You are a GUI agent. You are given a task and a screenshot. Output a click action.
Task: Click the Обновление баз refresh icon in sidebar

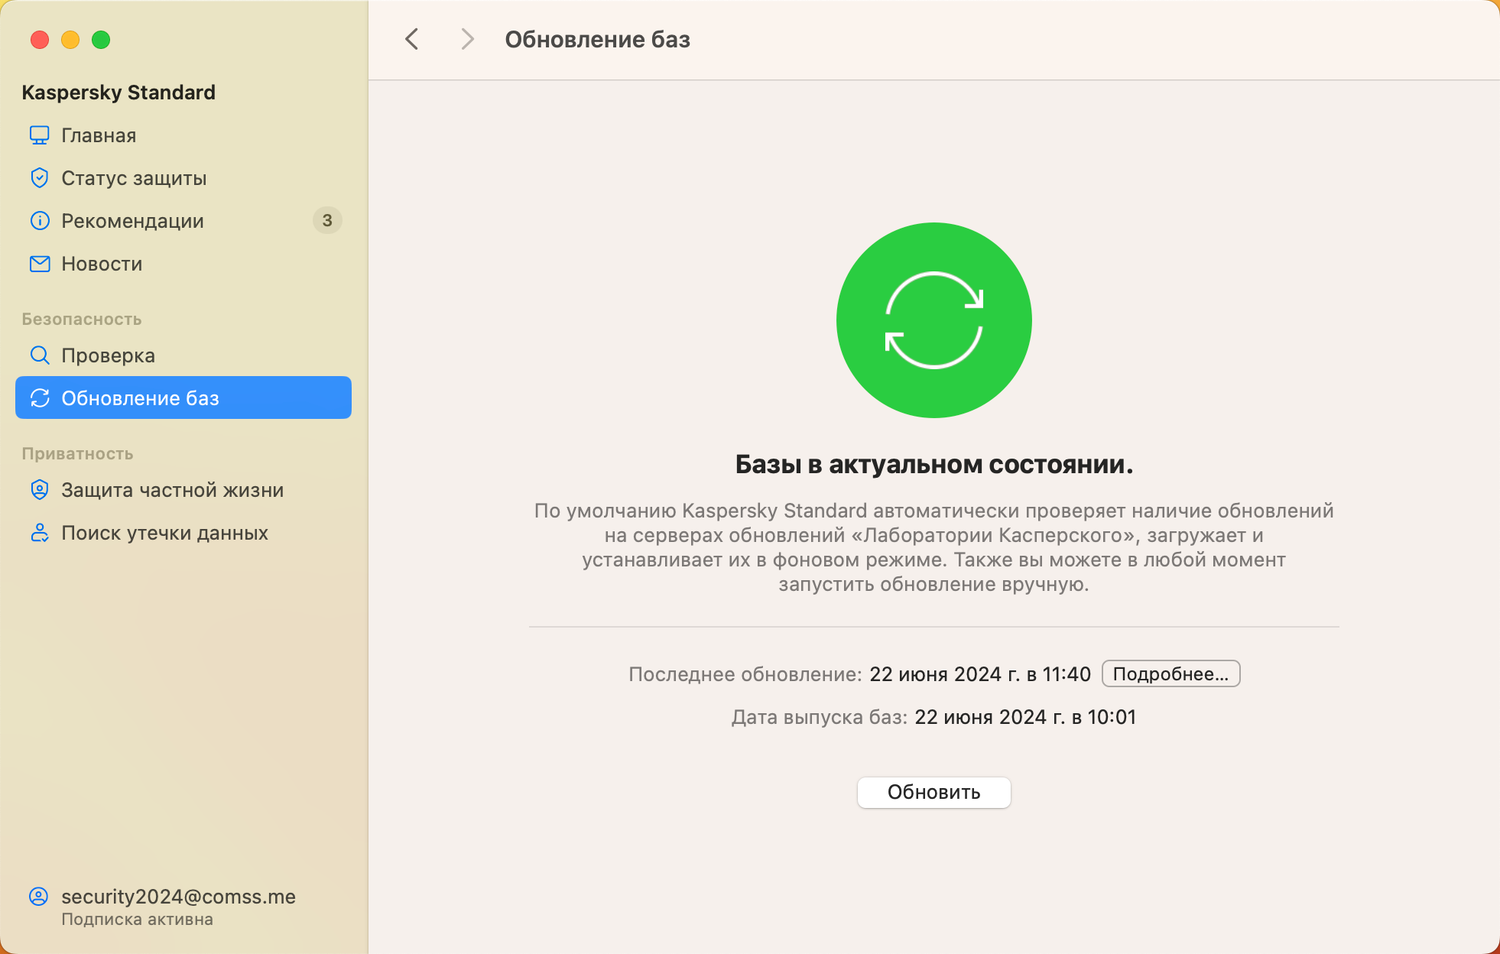[39, 398]
